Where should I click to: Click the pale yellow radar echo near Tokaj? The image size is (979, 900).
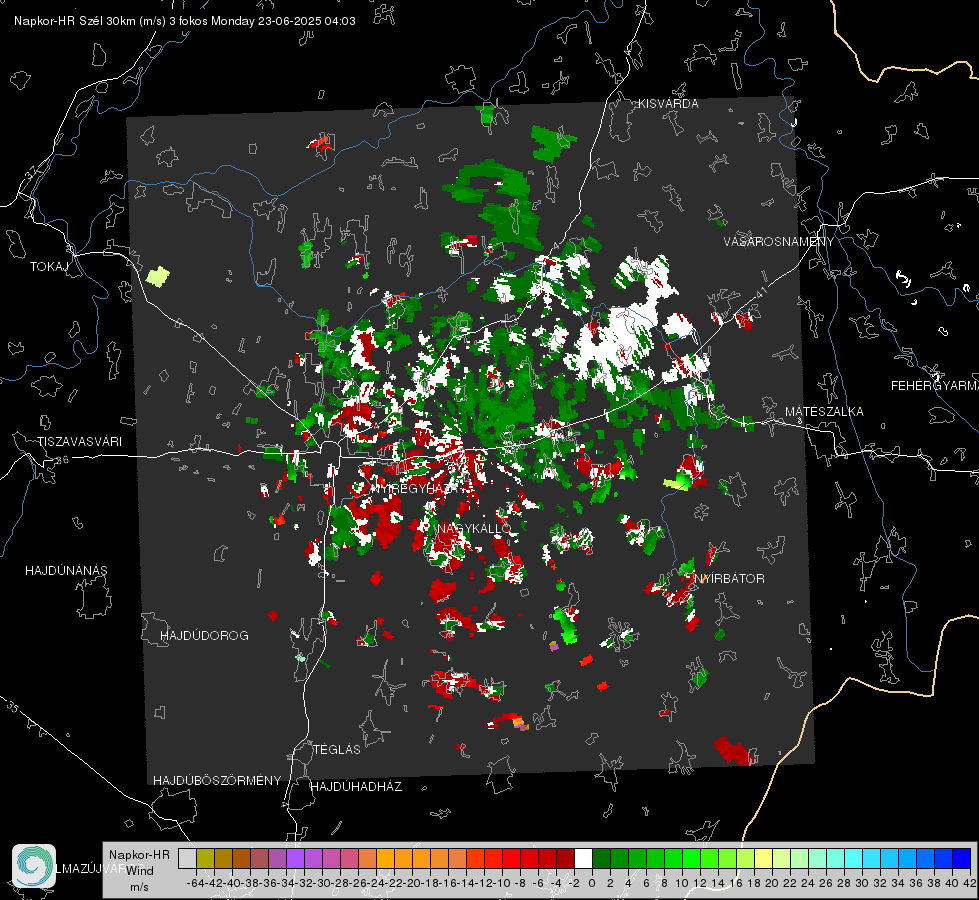click(157, 276)
